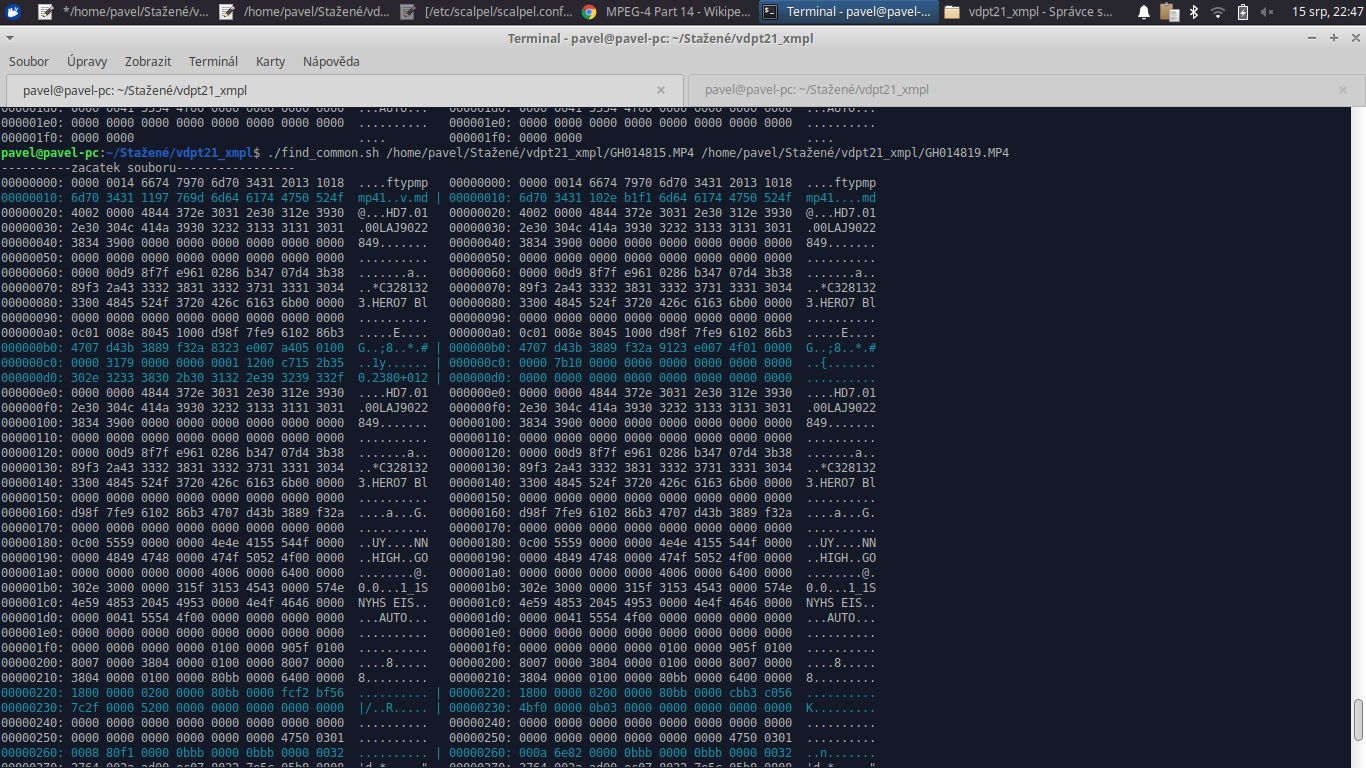1366x768 pixels.
Task: Open the Zobrazit menu
Action: point(148,61)
